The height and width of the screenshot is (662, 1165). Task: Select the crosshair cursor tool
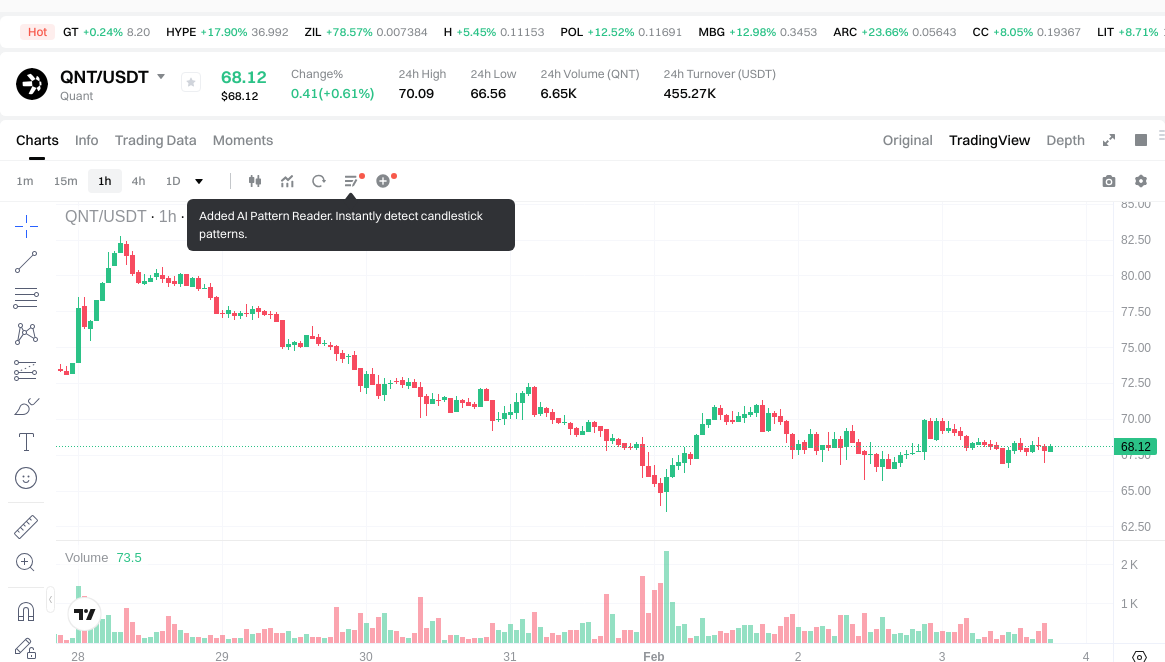tap(26, 225)
